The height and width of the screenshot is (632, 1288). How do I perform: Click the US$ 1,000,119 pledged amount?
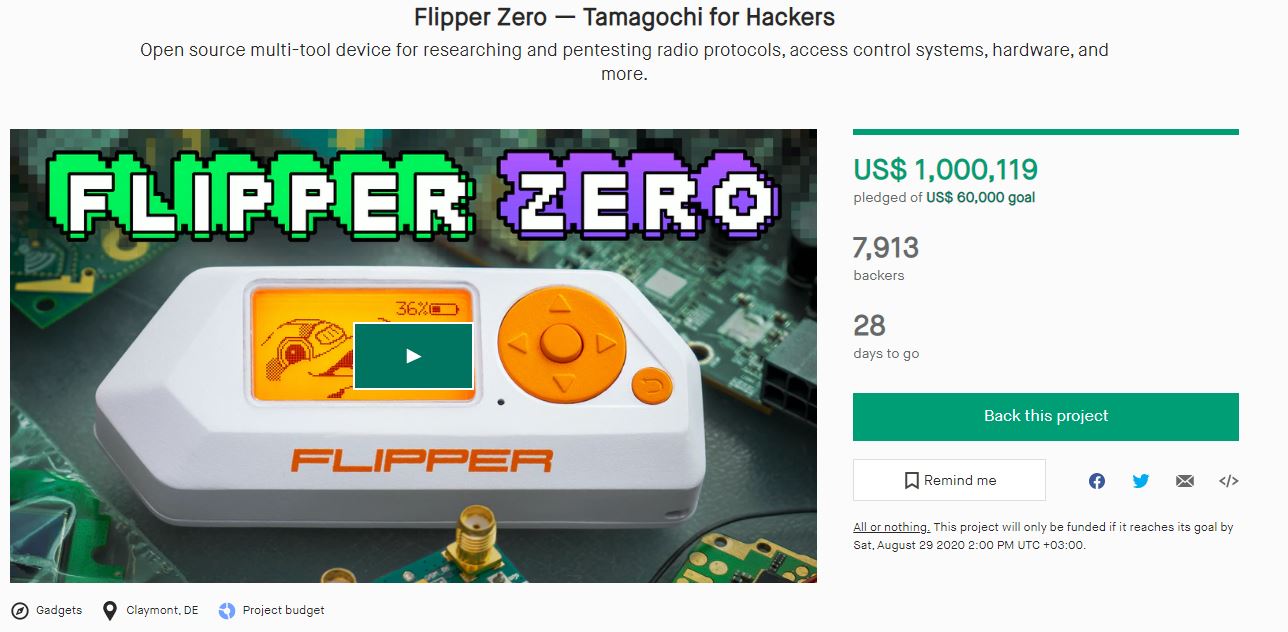[x=945, y=169]
